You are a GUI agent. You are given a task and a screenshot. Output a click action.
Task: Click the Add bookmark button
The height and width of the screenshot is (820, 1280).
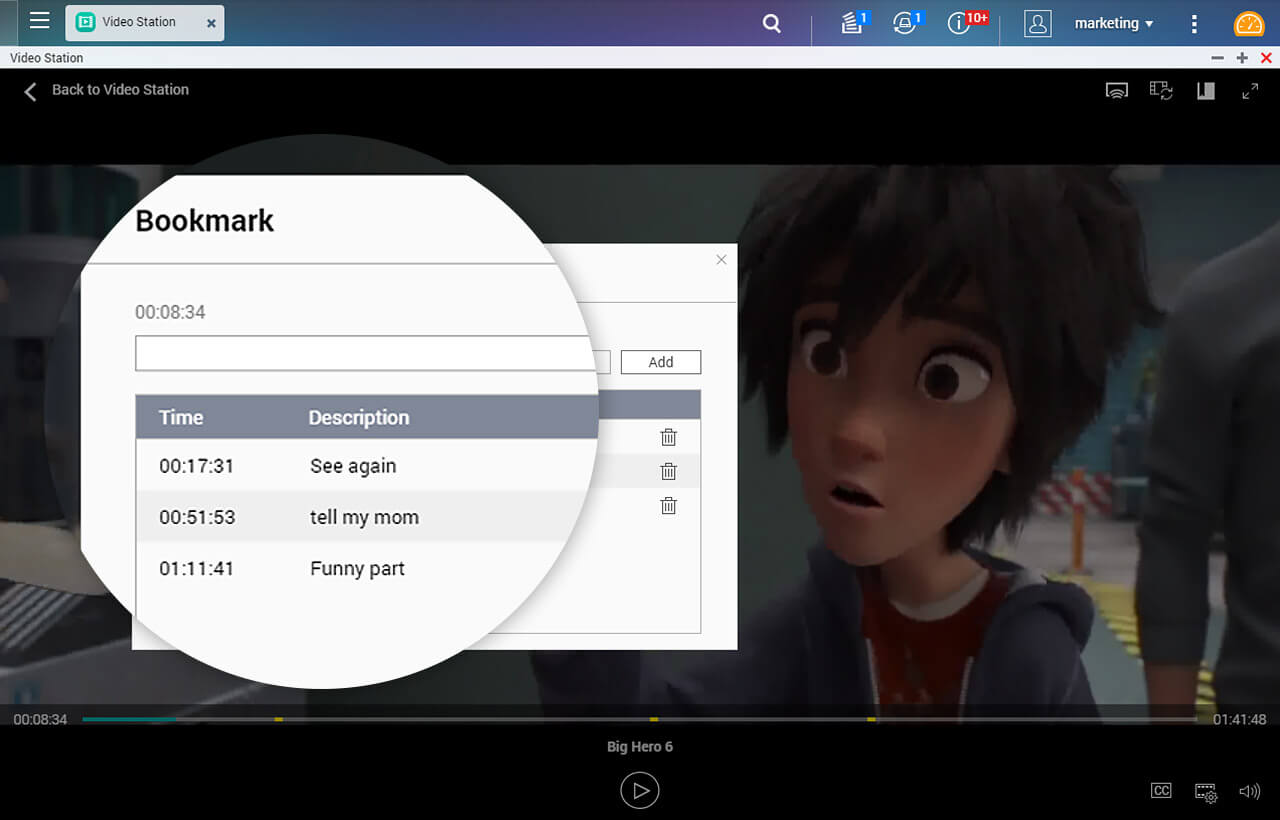661,362
